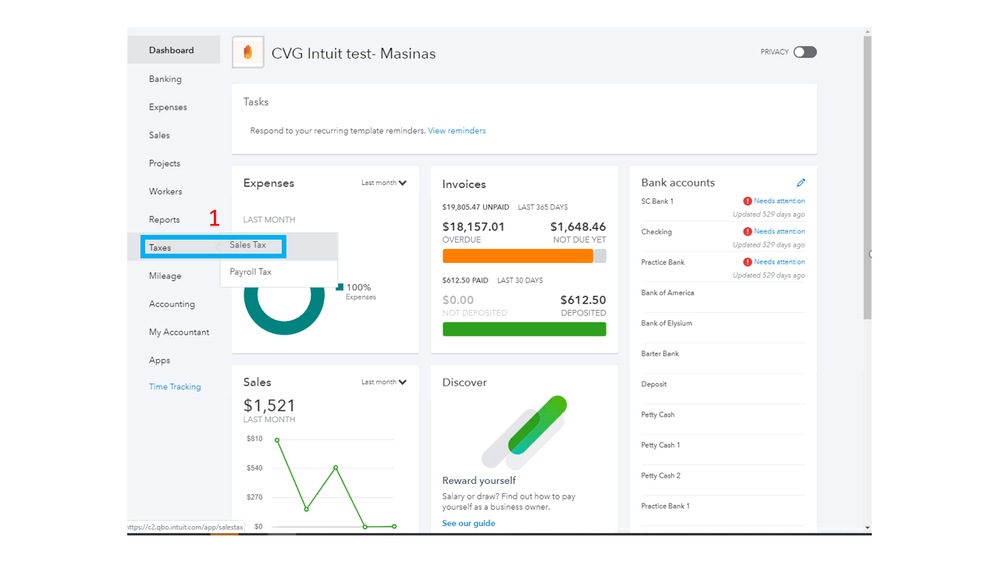Click $612.50 deposited amount
This screenshot has width=999, height=562.
(583, 300)
